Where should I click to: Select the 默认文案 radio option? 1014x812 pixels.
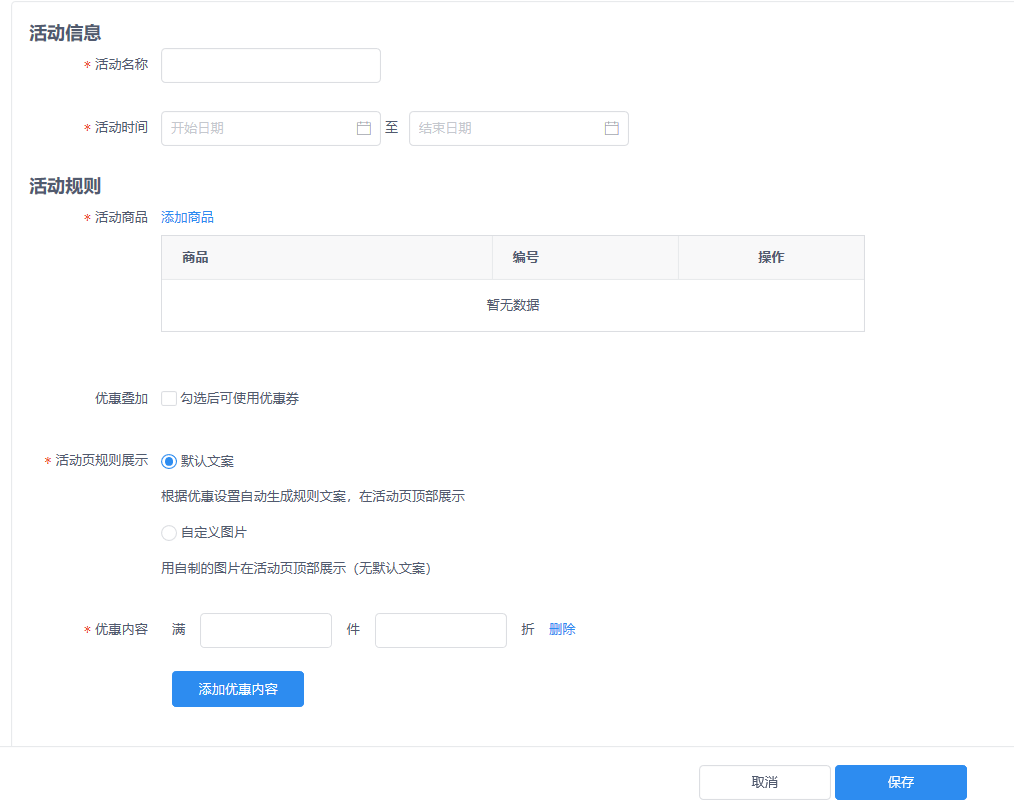[169, 462]
